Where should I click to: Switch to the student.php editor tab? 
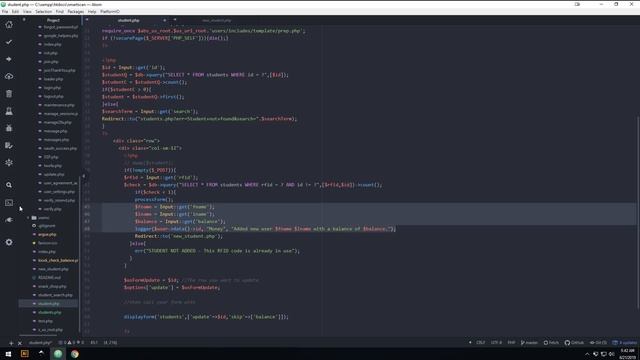point(129,20)
